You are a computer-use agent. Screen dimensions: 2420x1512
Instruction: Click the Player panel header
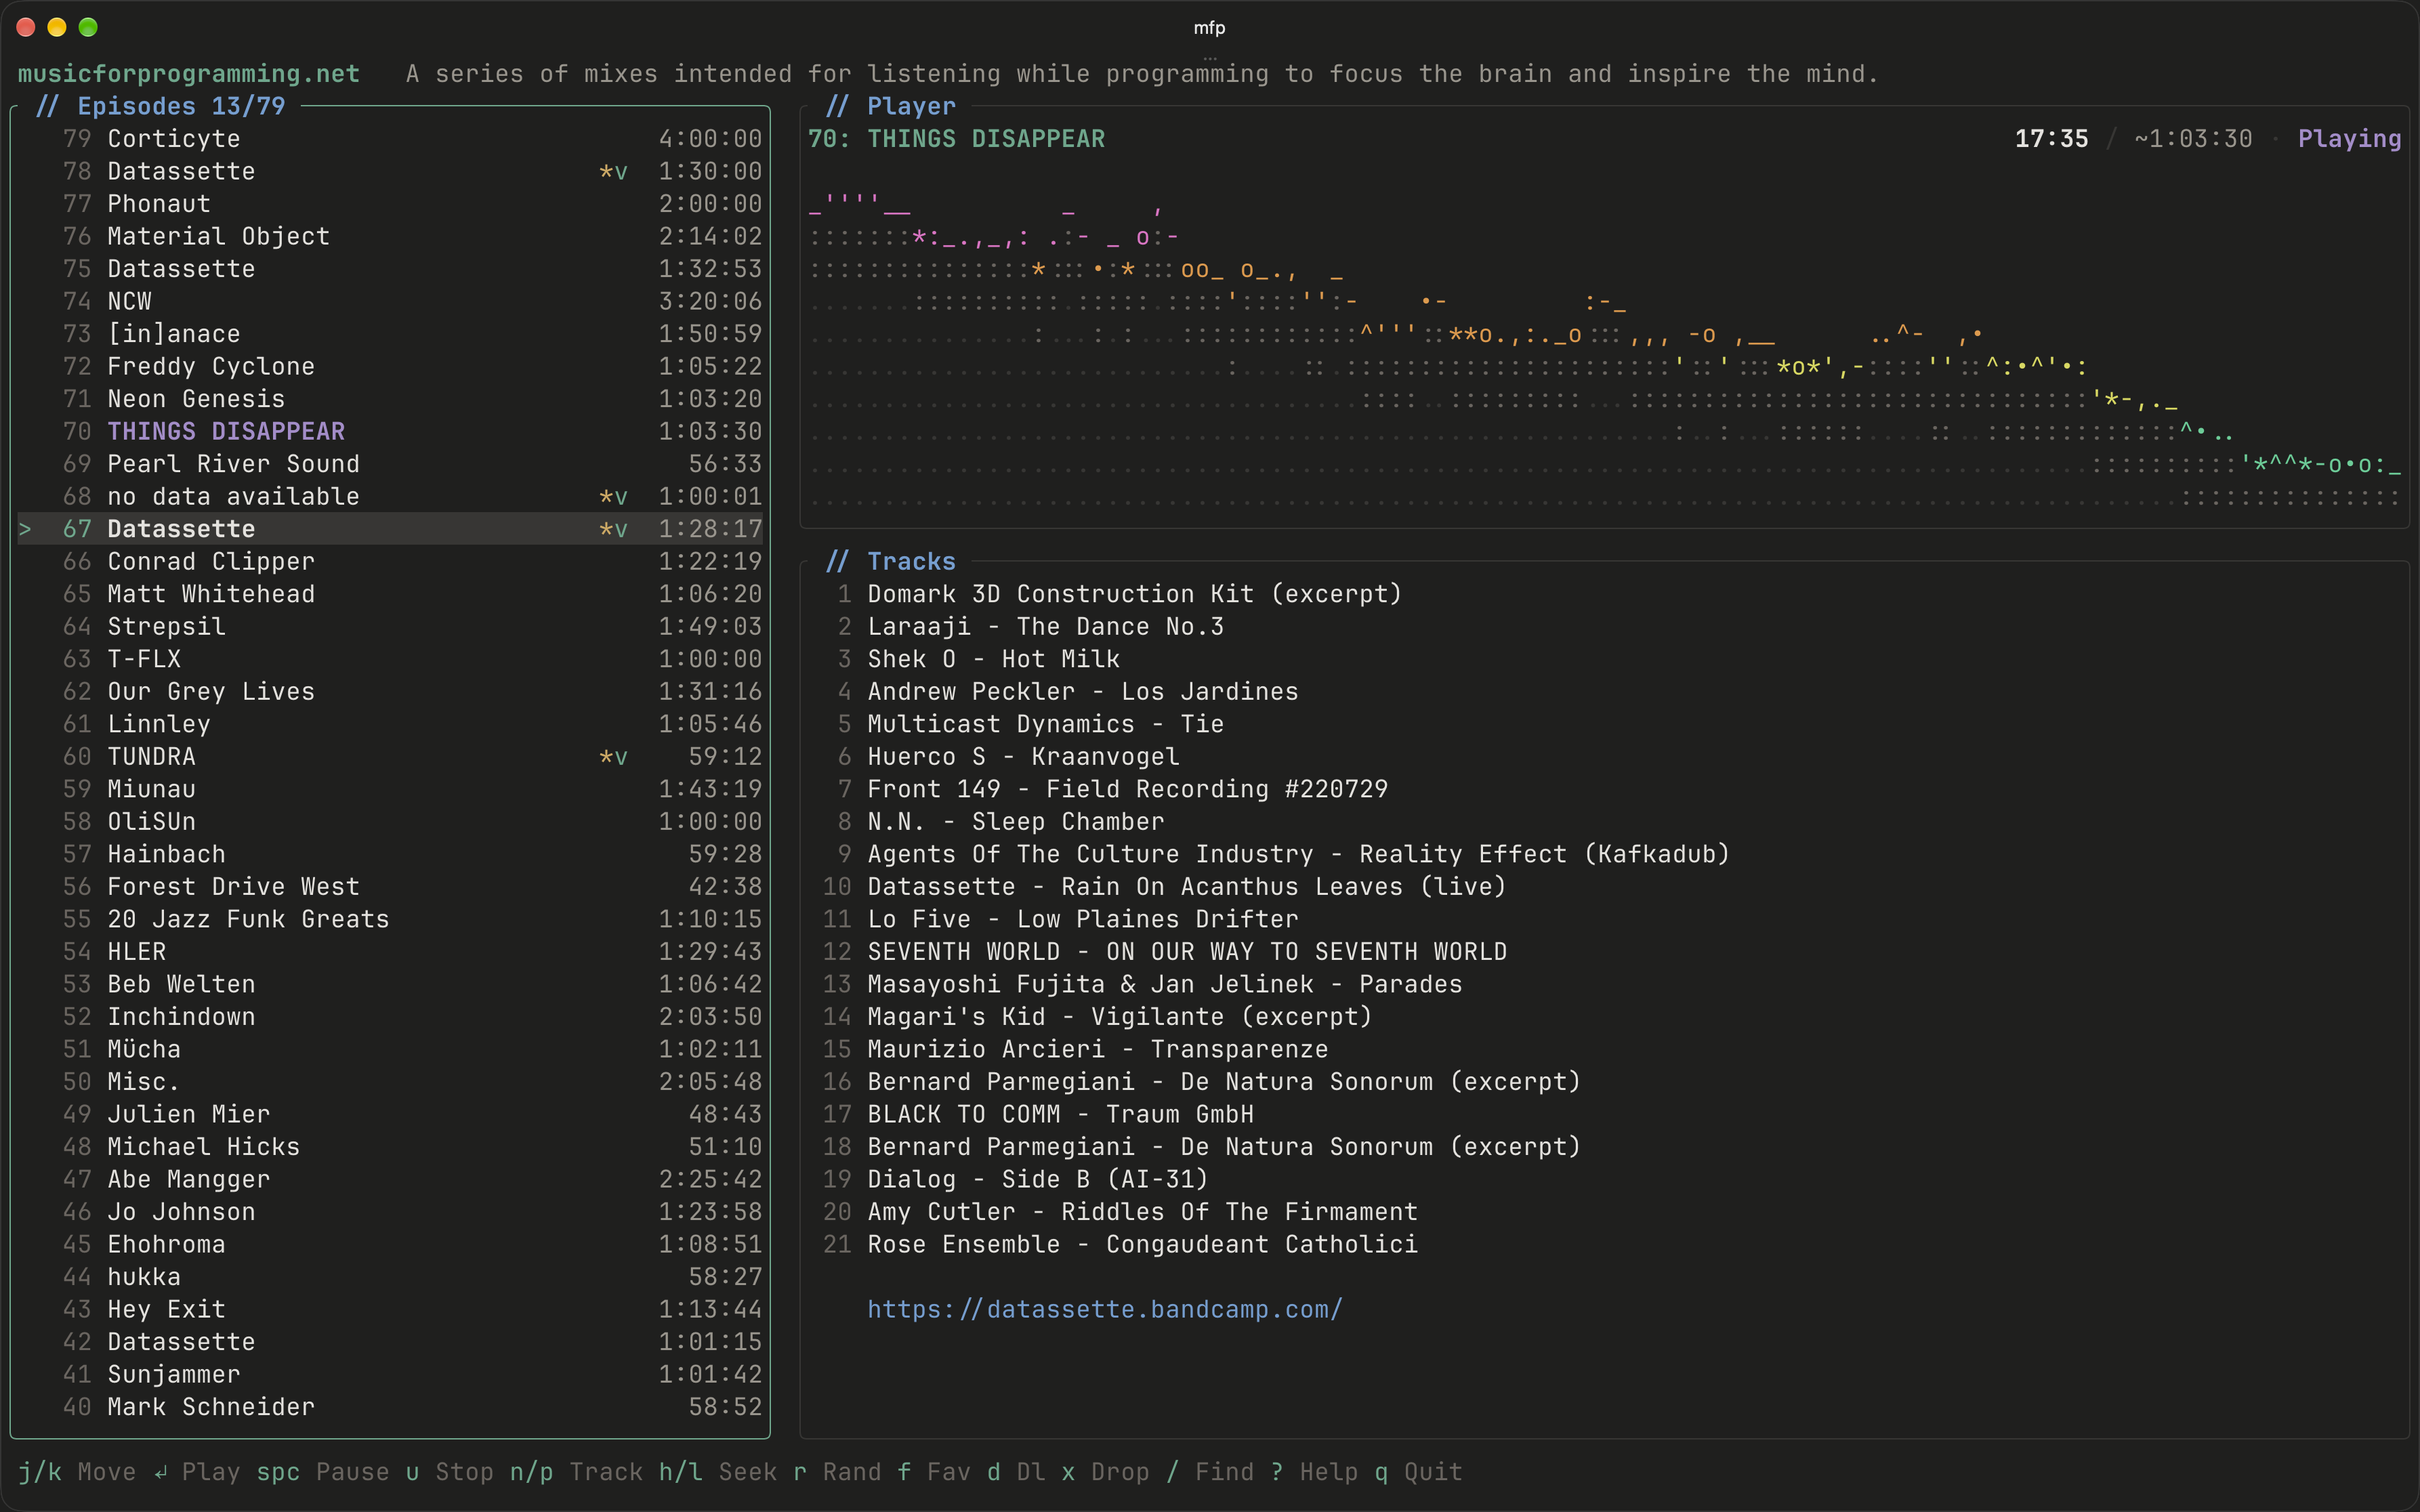[x=891, y=106]
